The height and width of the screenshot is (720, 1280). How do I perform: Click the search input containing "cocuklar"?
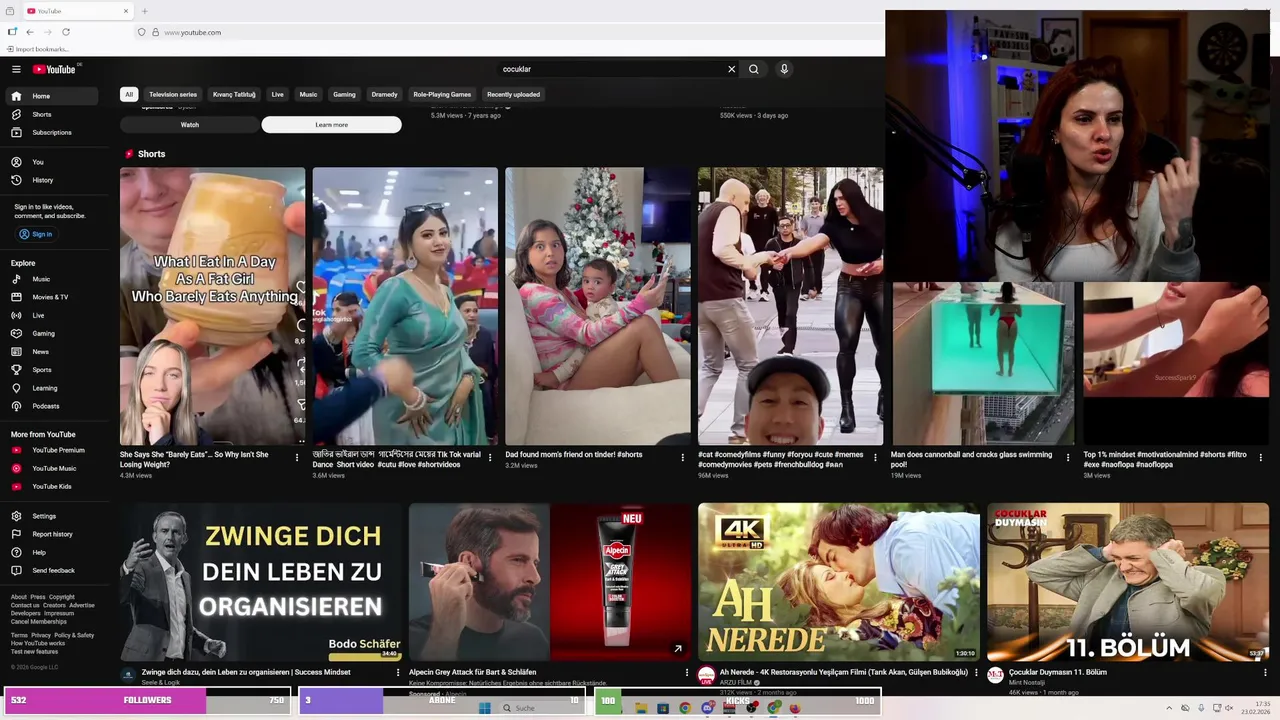[x=610, y=69]
